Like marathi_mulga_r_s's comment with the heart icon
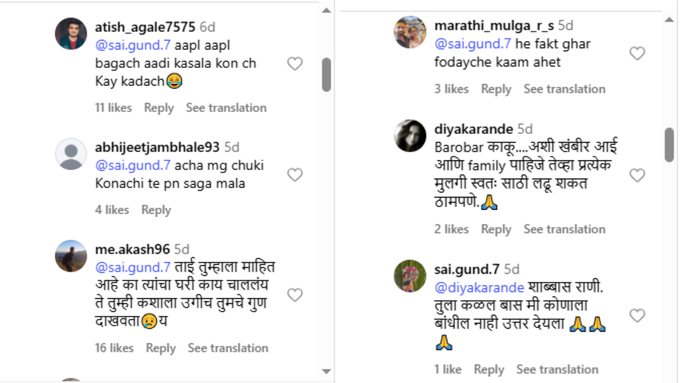680x383 pixels. (637, 53)
